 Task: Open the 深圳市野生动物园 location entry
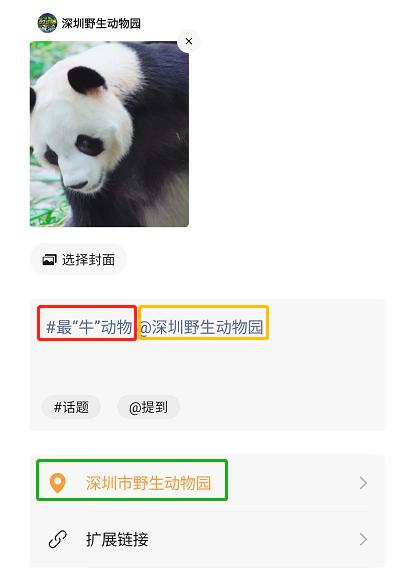[x=207, y=483]
